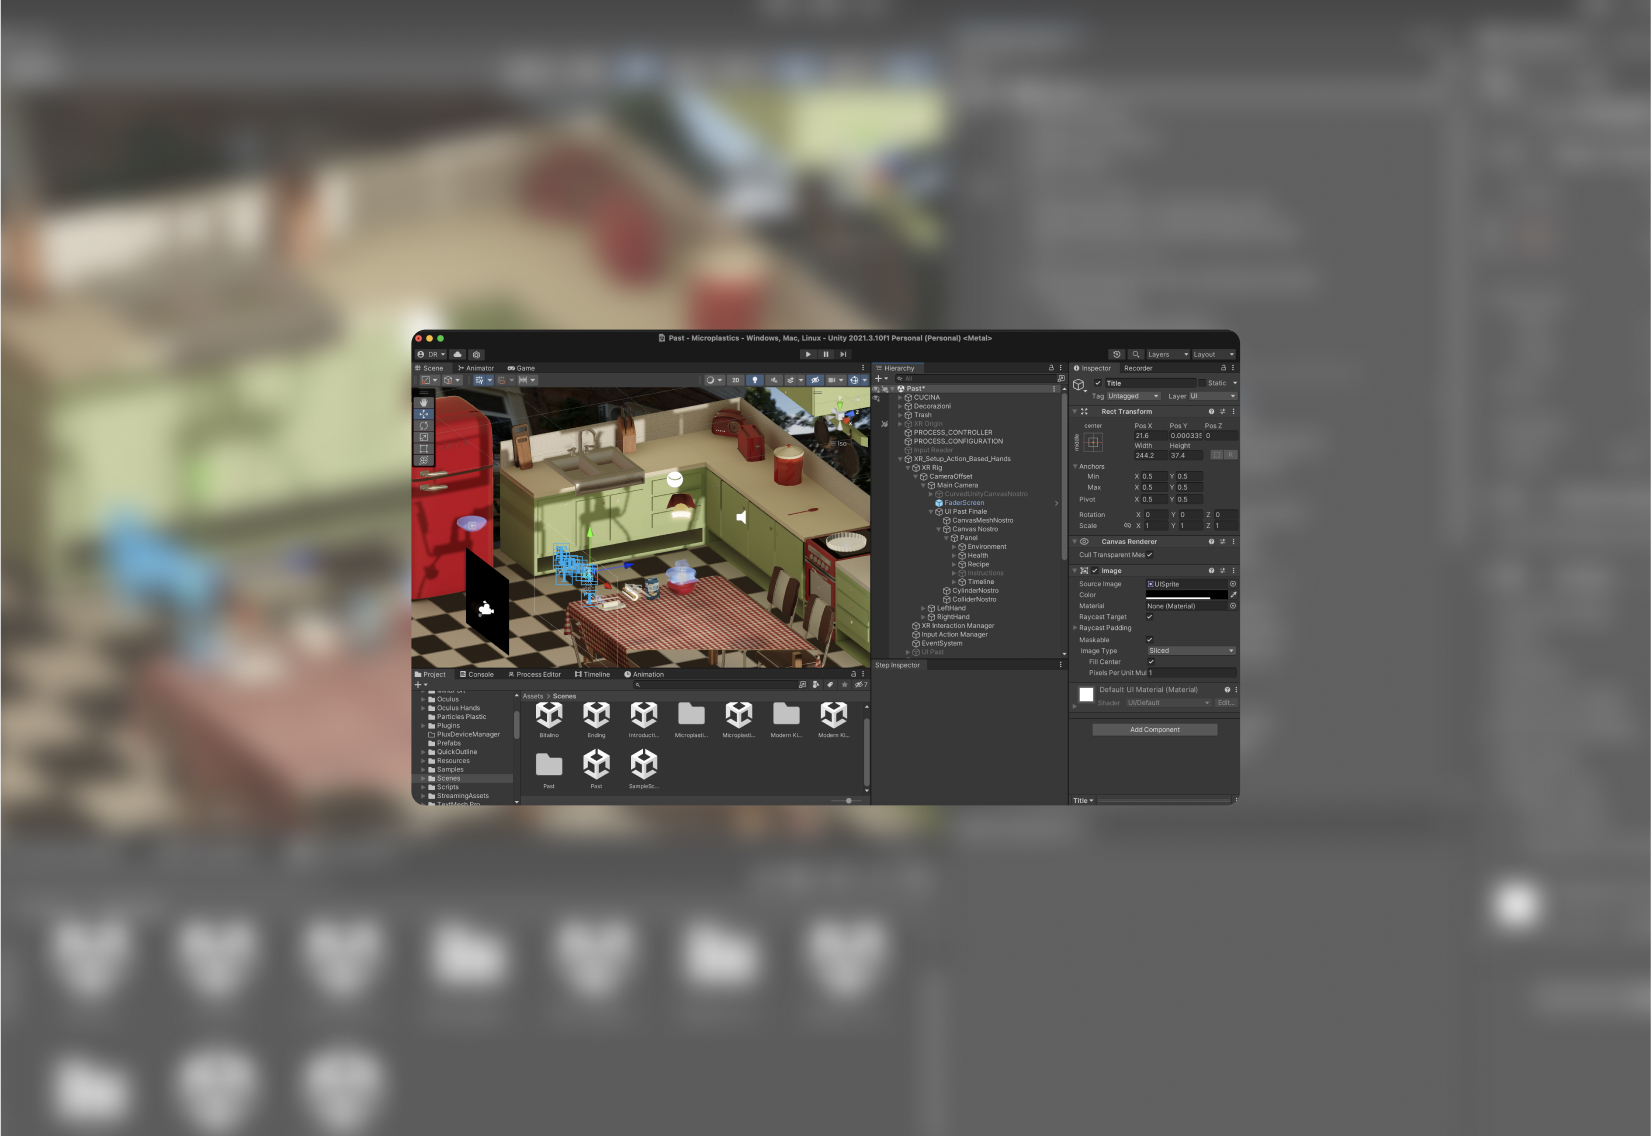
Task: Select the Scale tool
Action: tap(424, 437)
